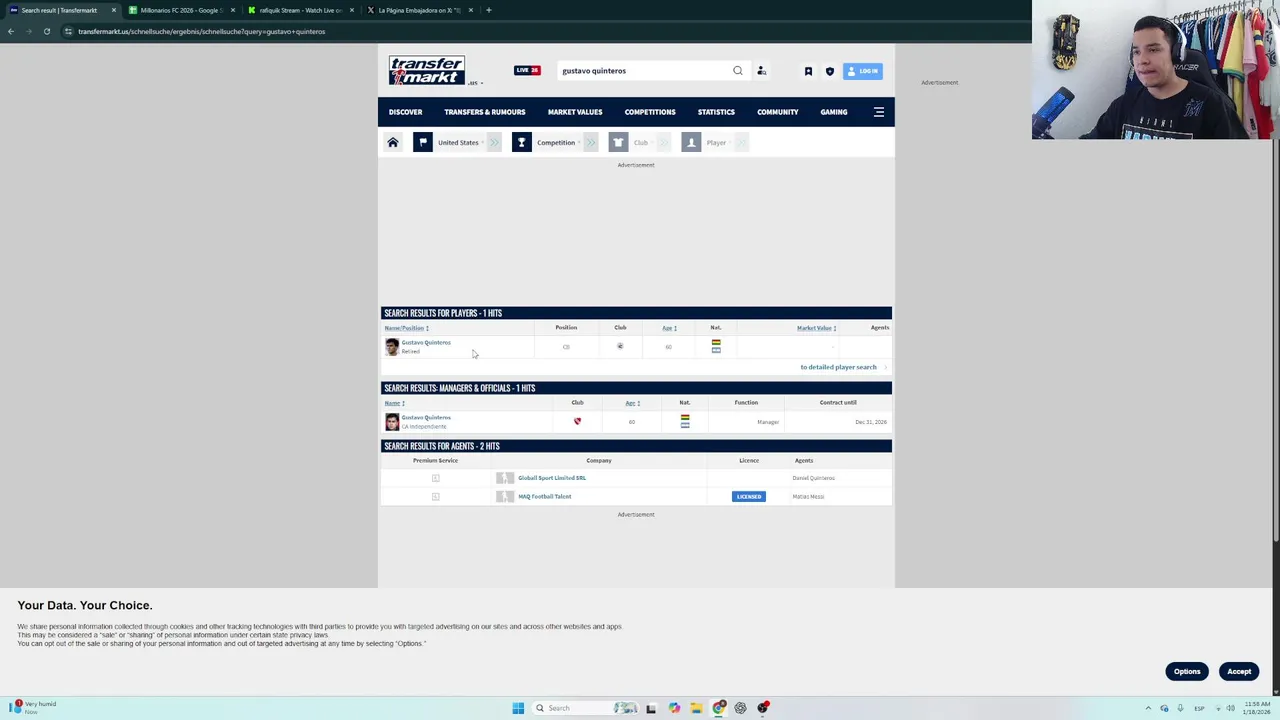The height and width of the screenshot is (720, 1280).
Task: Sort players by Market Value
Action: click(x=816, y=328)
